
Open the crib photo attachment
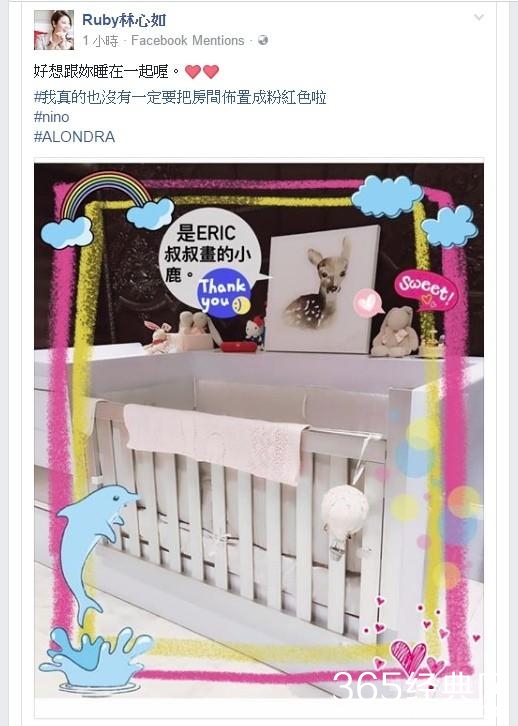(259, 430)
